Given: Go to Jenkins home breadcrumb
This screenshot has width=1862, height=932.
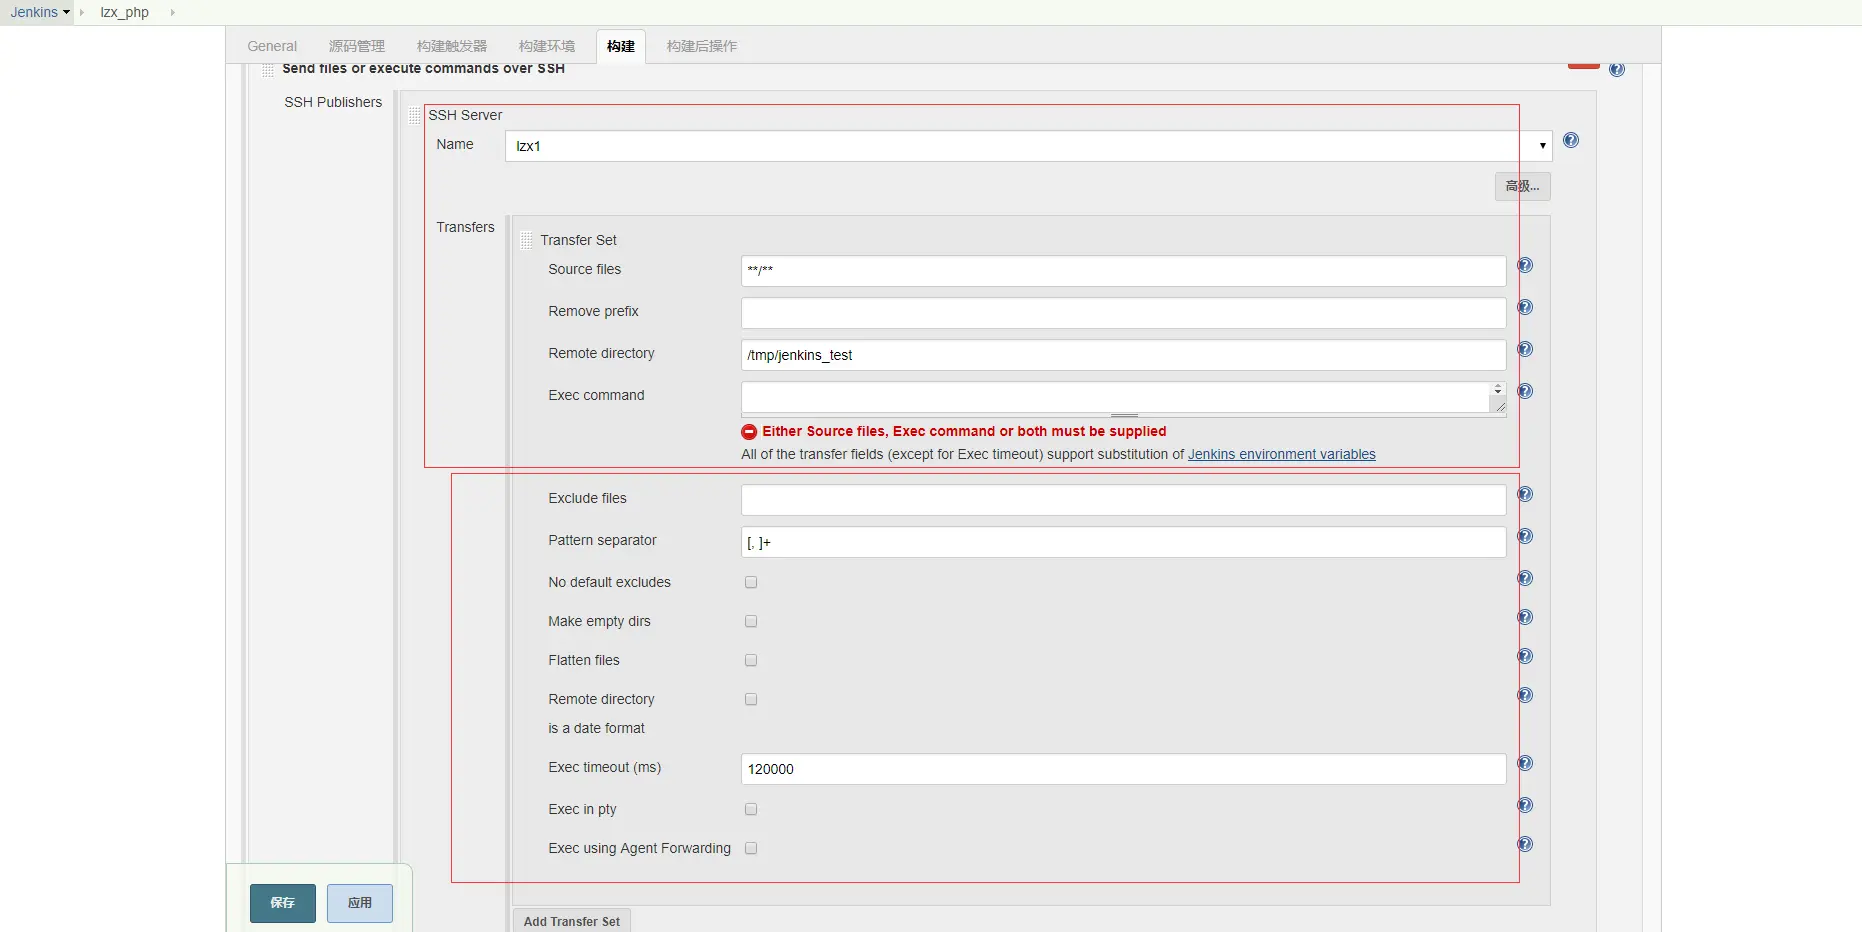Looking at the screenshot, I should [34, 12].
